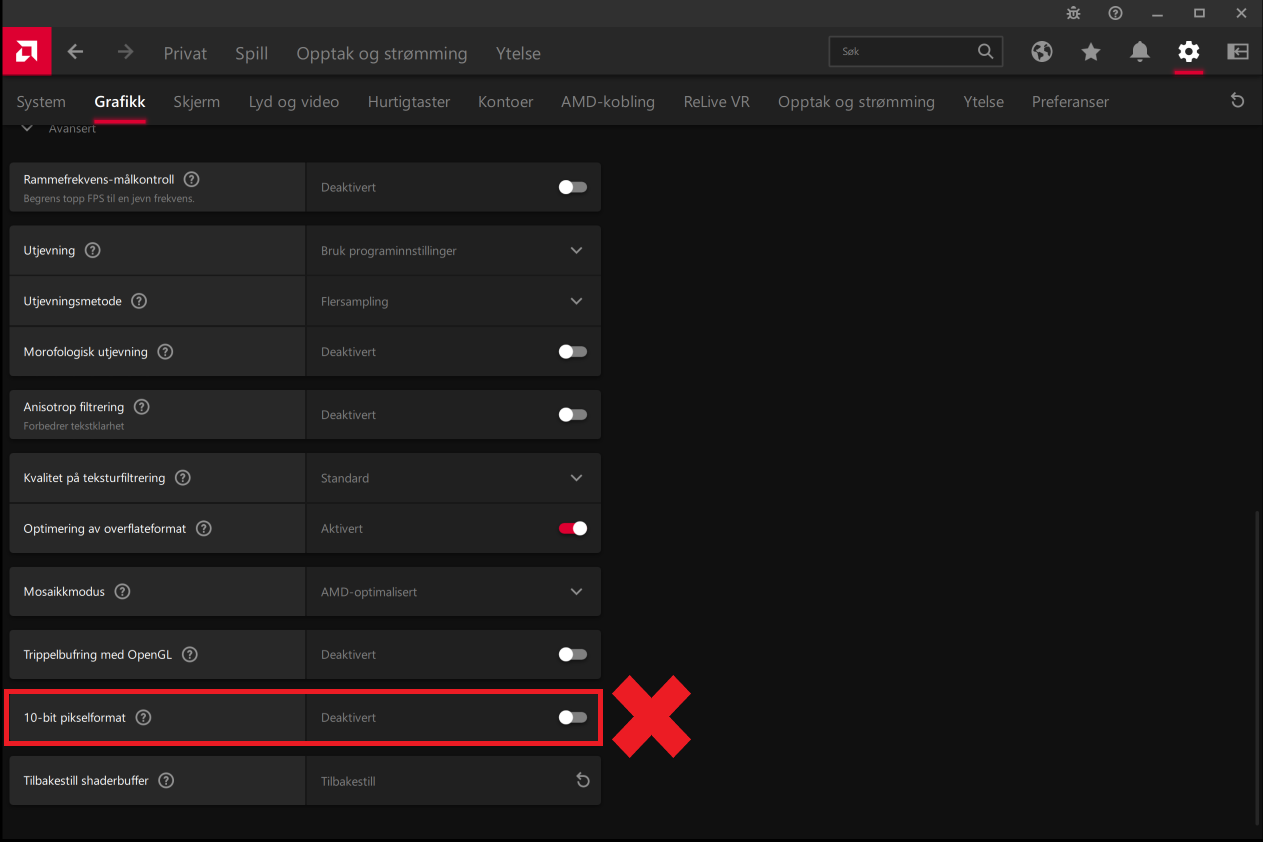Go back with the left arrow
Image resolution: width=1263 pixels, height=842 pixels.
click(76, 52)
